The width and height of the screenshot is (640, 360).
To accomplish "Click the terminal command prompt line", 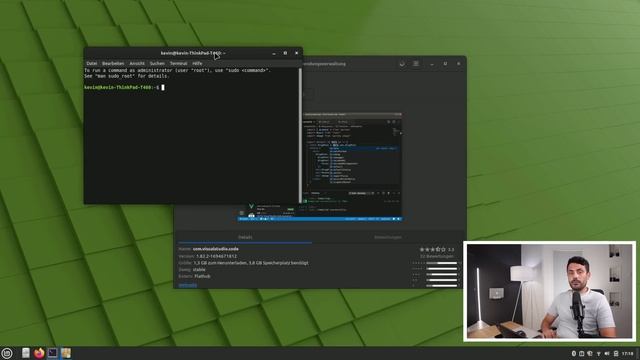I will tap(124, 87).
